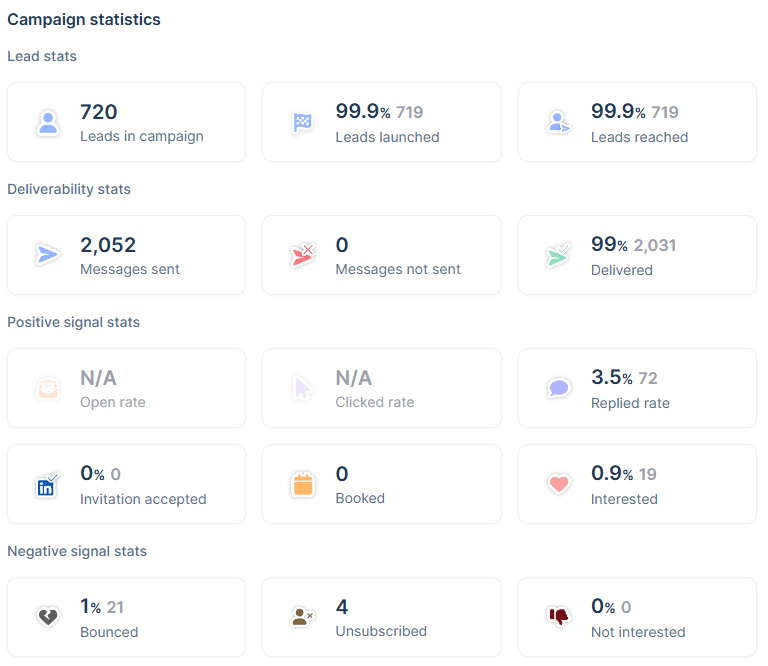Open the Invitation accepted card
768x666 pixels.
coord(126,484)
